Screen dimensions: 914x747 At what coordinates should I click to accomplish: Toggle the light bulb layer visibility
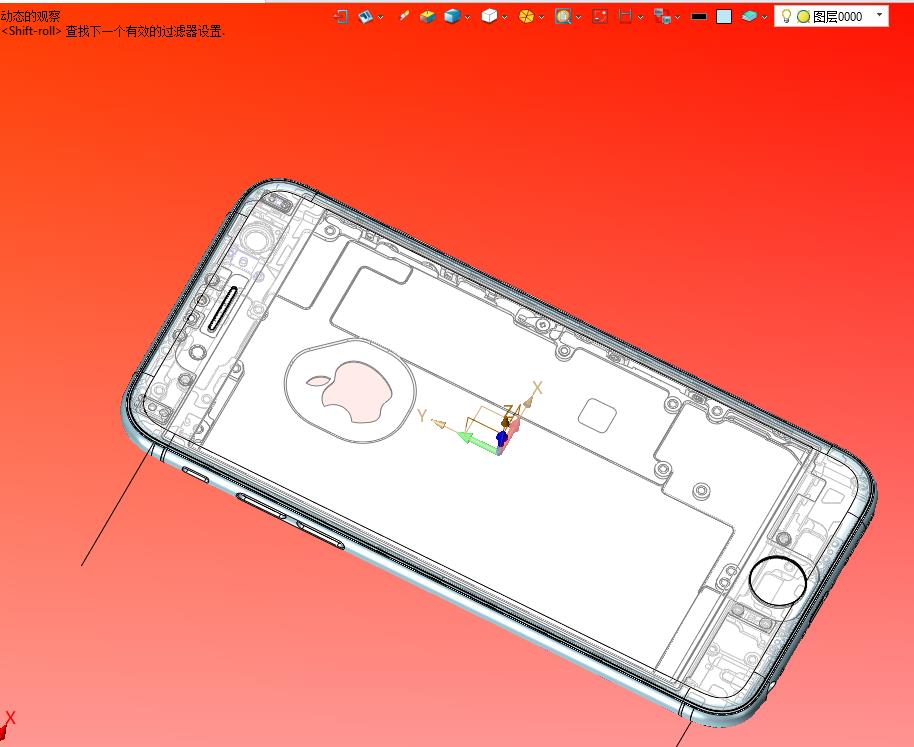pyautogui.click(x=786, y=16)
